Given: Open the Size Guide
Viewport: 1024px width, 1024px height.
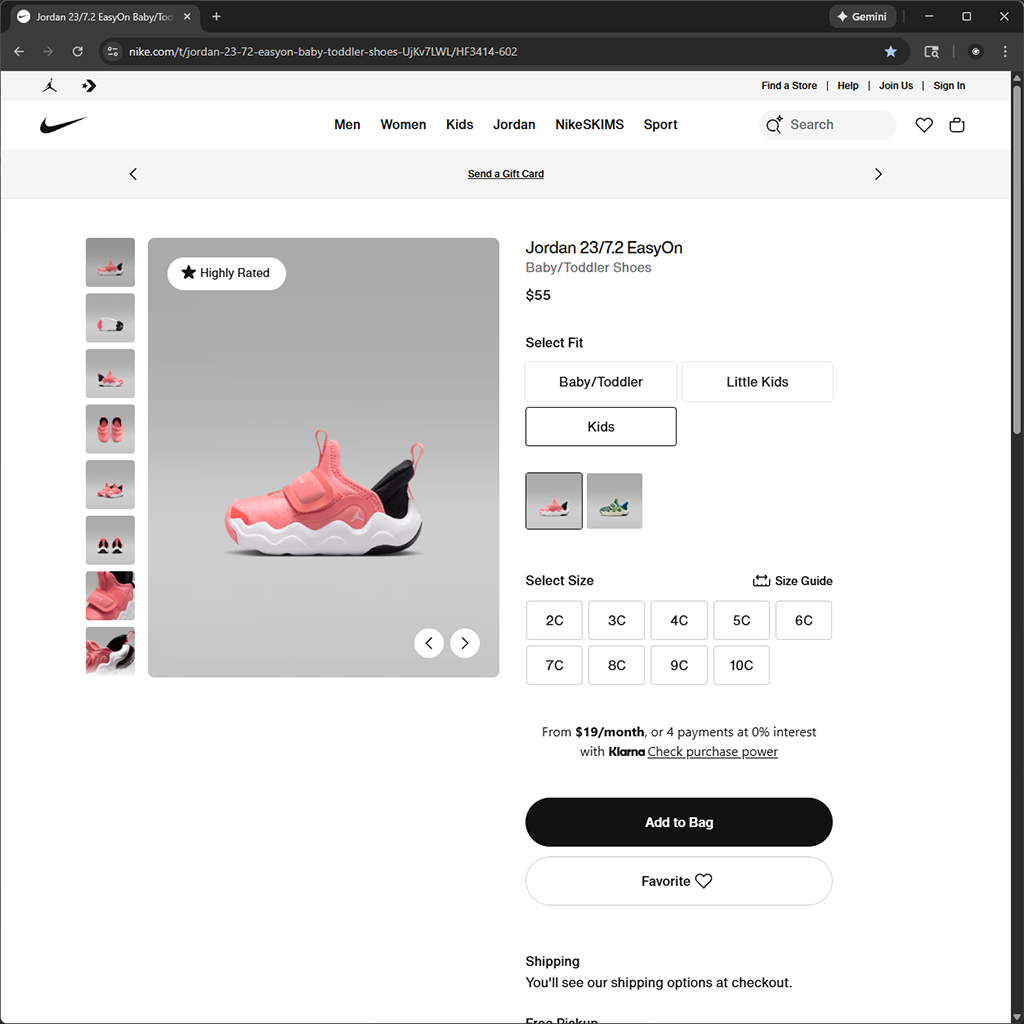Looking at the screenshot, I should (792, 581).
